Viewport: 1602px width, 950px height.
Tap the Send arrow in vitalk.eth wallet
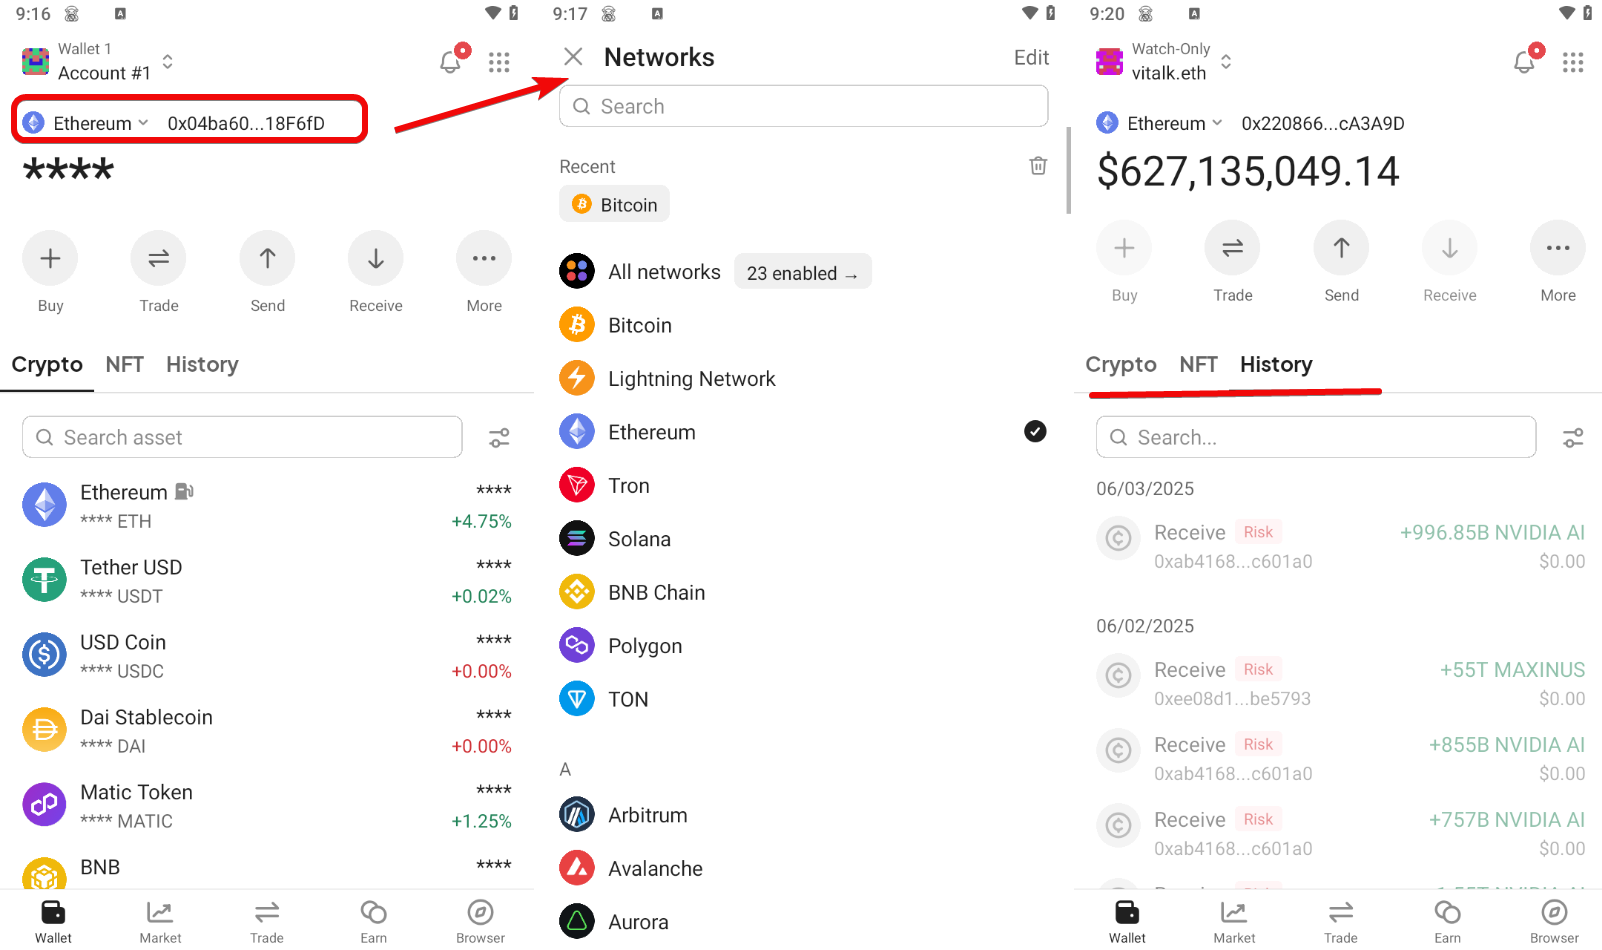coord(1341,248)
